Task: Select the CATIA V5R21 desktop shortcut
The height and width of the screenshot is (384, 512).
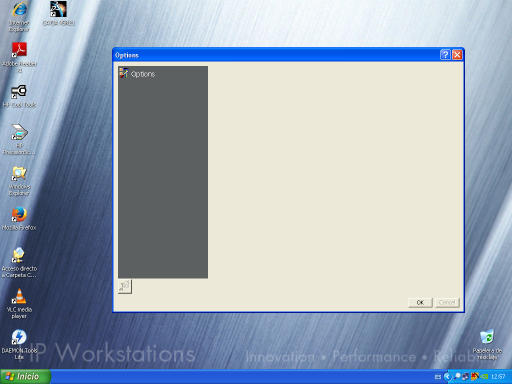Action: [58, 14]
